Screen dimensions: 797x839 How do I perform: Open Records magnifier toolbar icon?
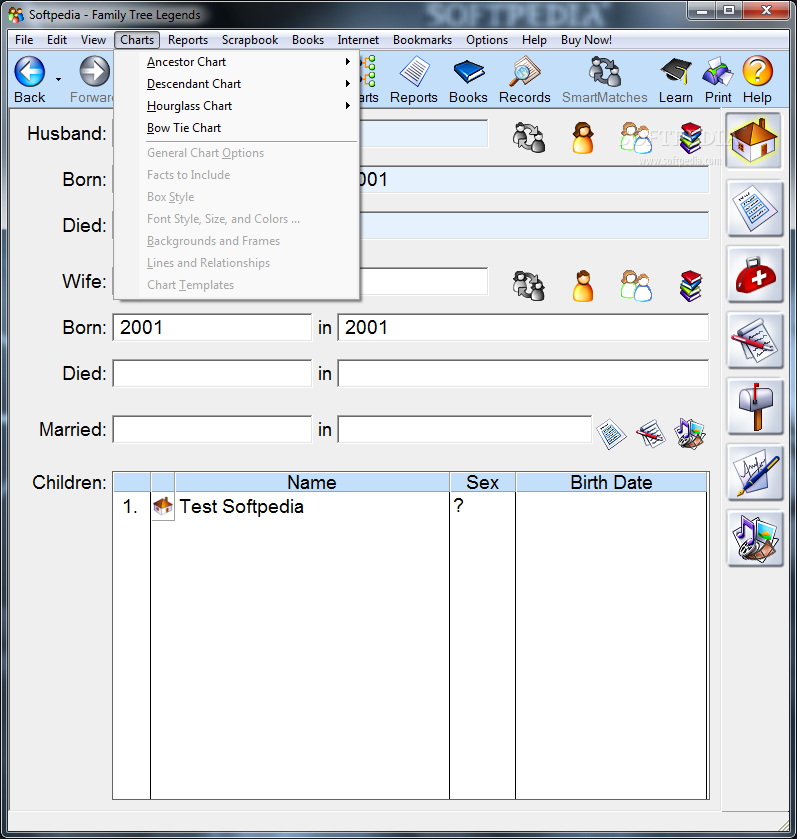[x=524, y=80]
